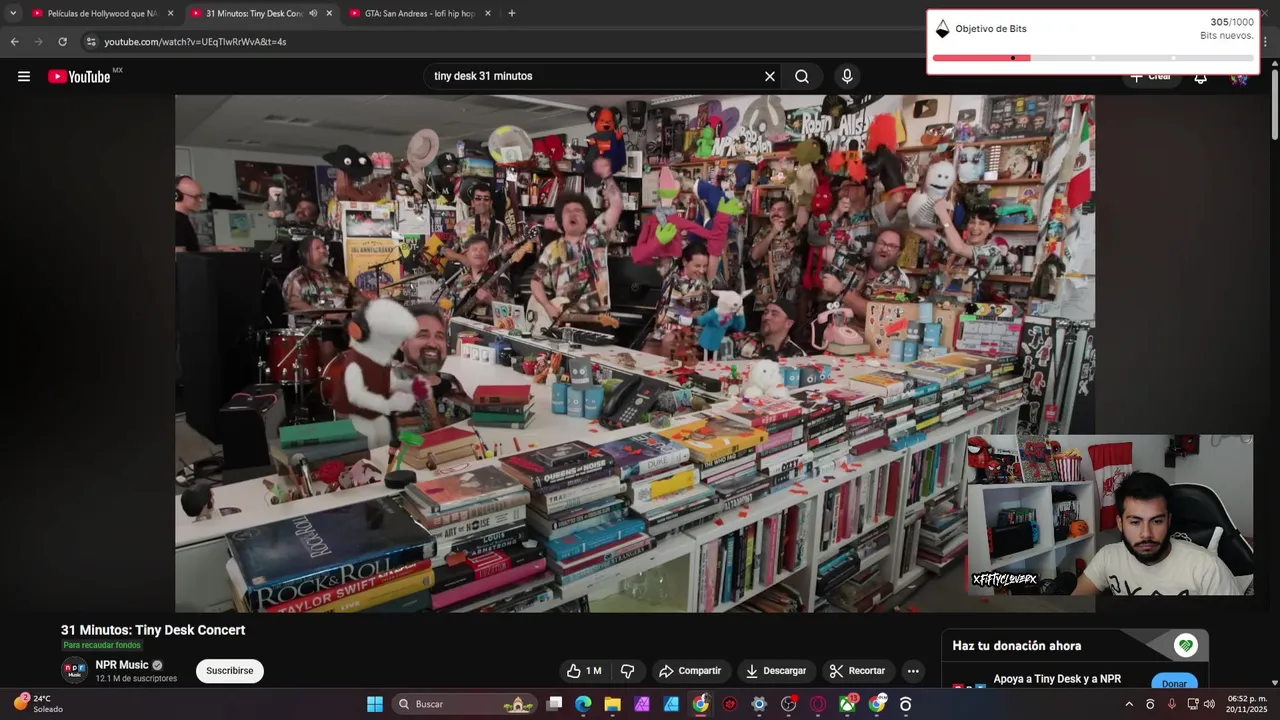Reload the current page
1280x720 pixels.
click(62, 42)
